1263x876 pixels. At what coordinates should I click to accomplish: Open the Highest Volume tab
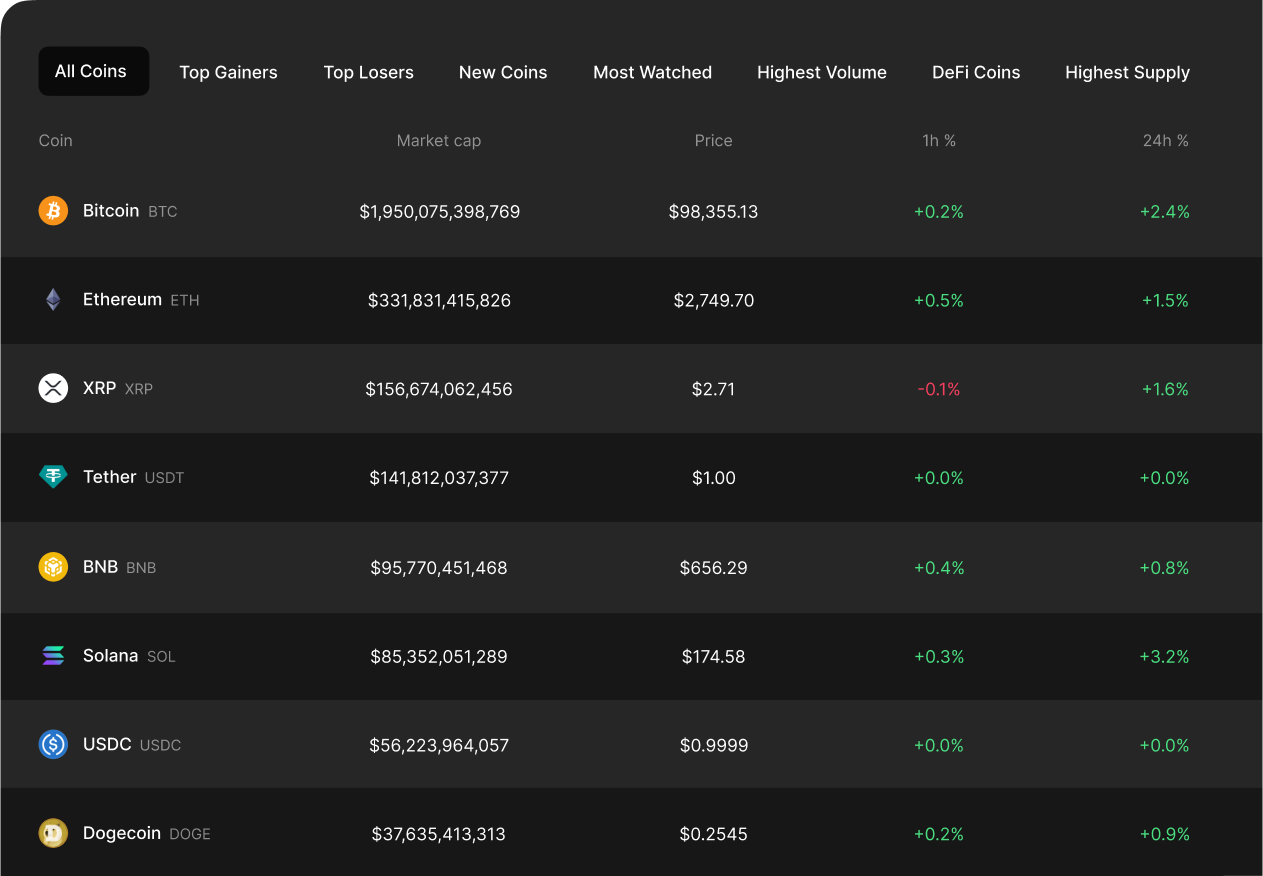[x=822, y=72]
